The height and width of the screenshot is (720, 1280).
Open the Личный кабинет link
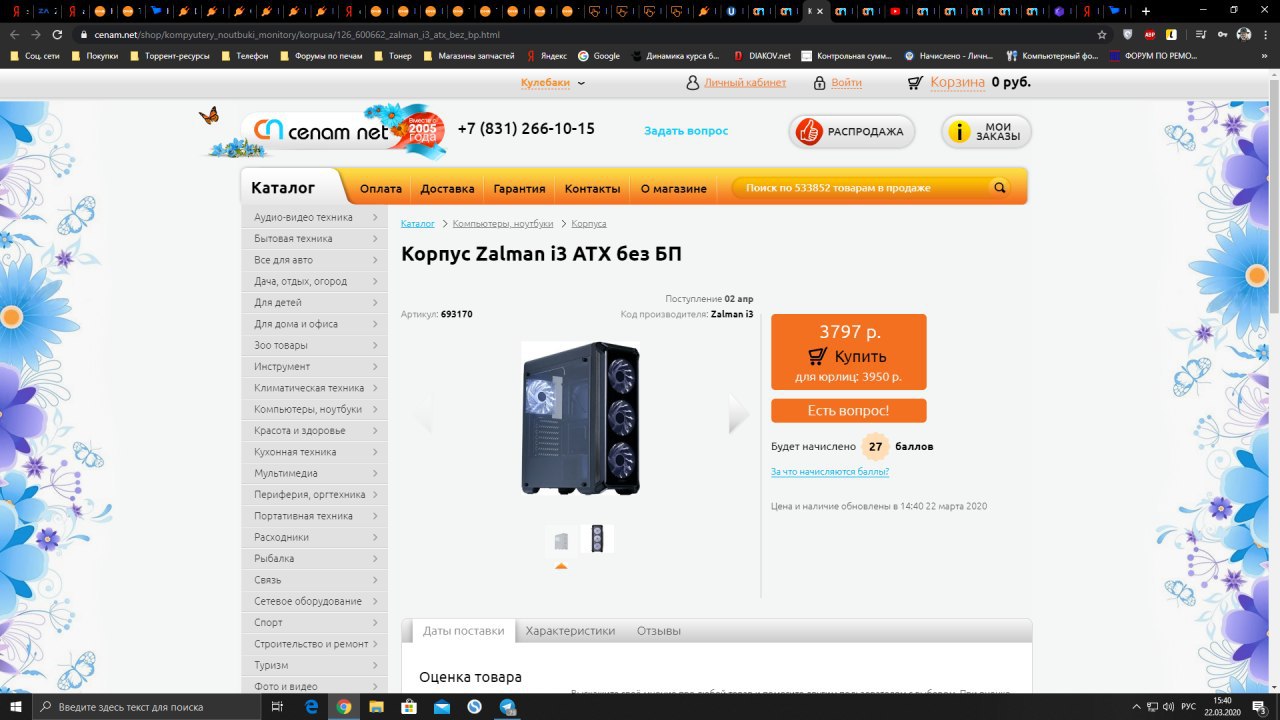(745, 83)
